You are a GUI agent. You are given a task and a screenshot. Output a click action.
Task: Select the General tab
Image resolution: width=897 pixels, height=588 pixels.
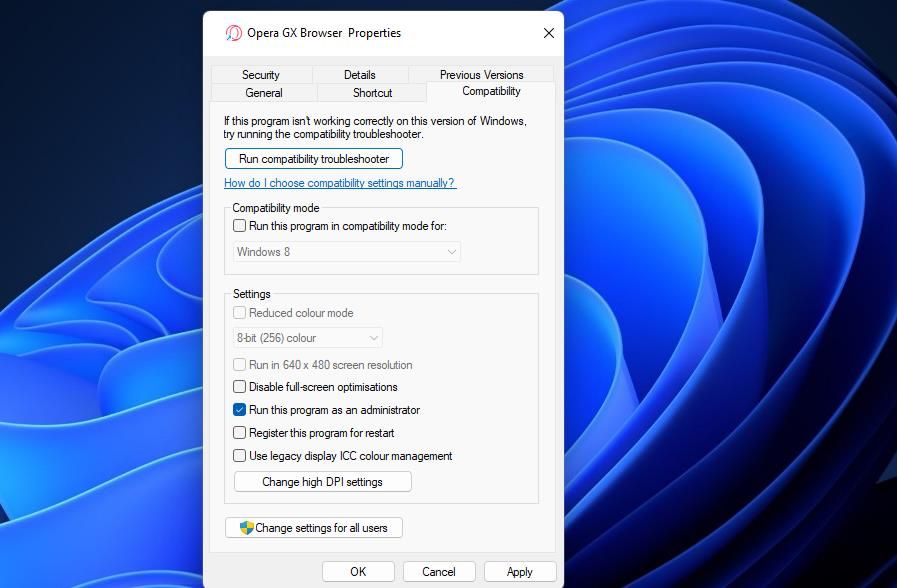(264, 93)
